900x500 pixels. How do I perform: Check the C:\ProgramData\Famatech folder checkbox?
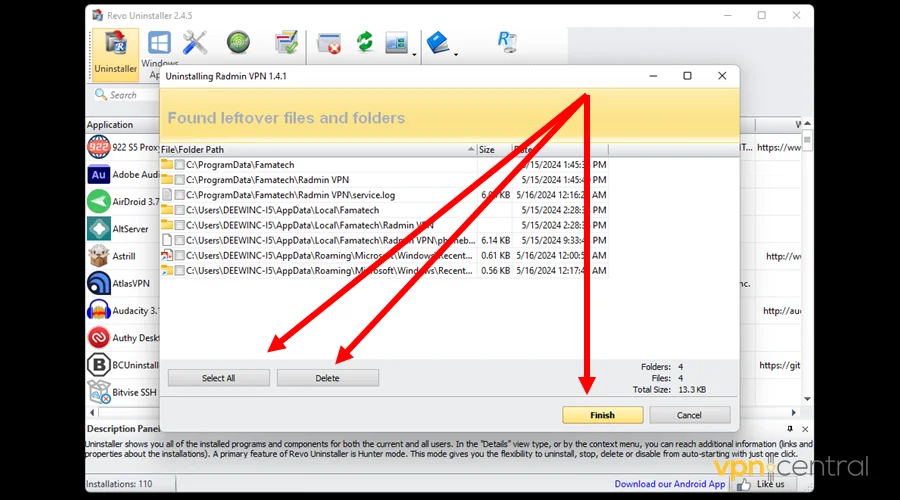pos(180,165)
